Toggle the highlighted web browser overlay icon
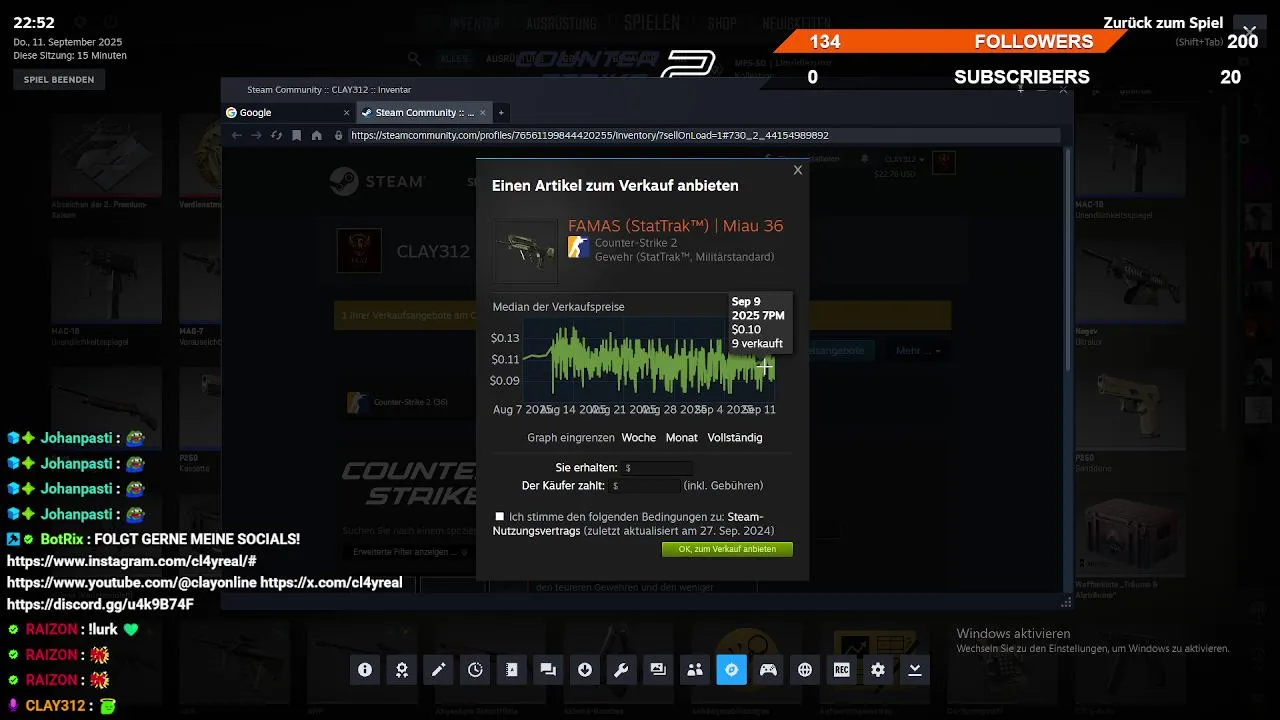The width and height of the screenshot is (1280, 720). coord(731,670)
